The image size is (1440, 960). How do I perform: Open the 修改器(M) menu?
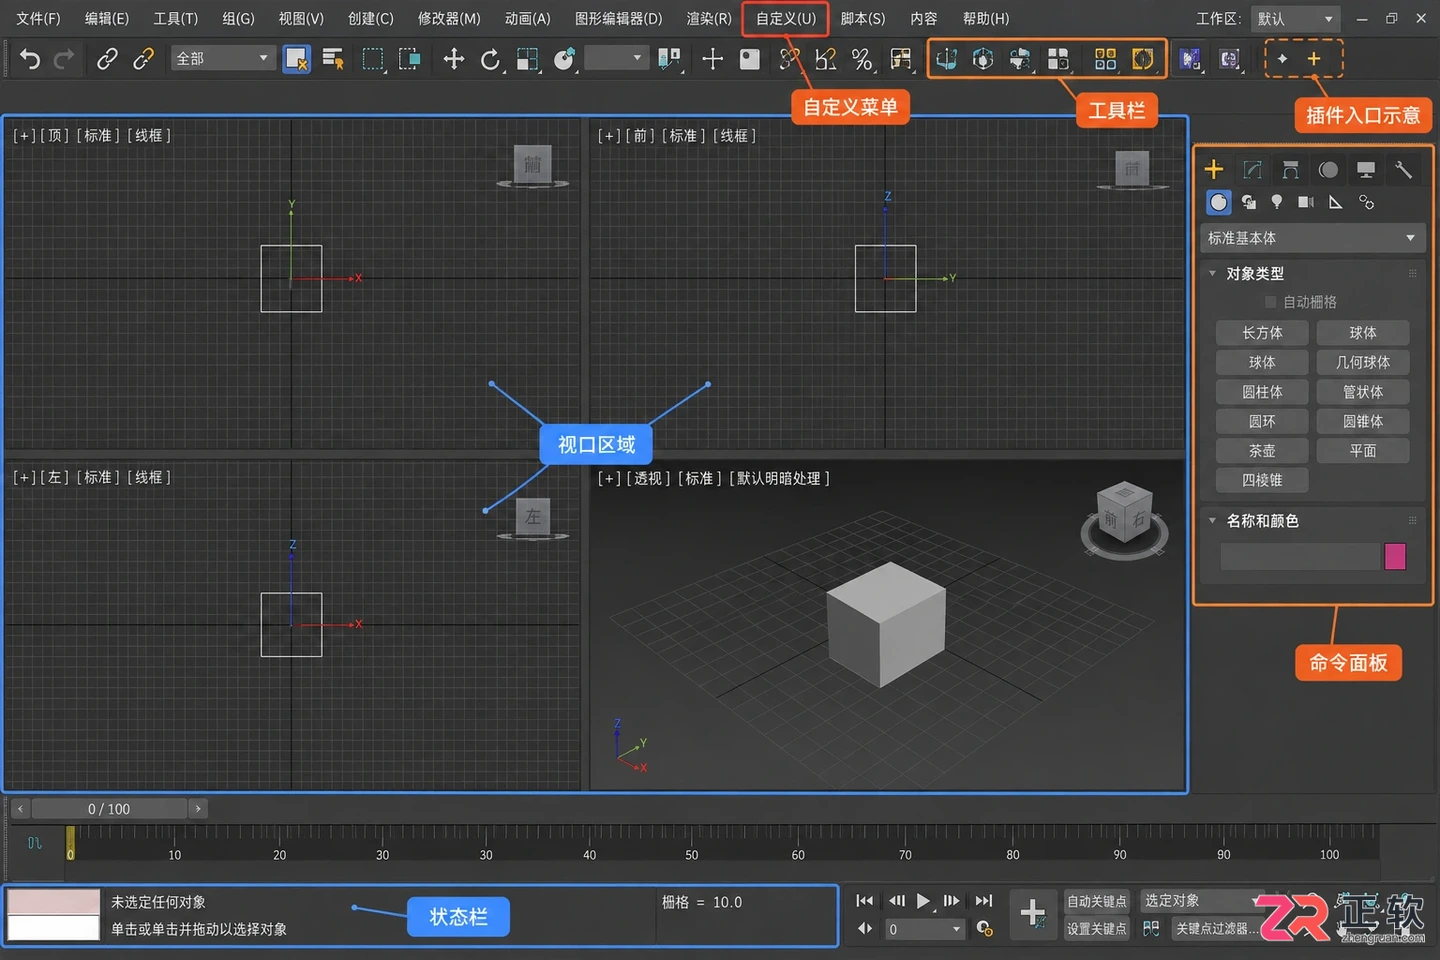pos(449,19)
